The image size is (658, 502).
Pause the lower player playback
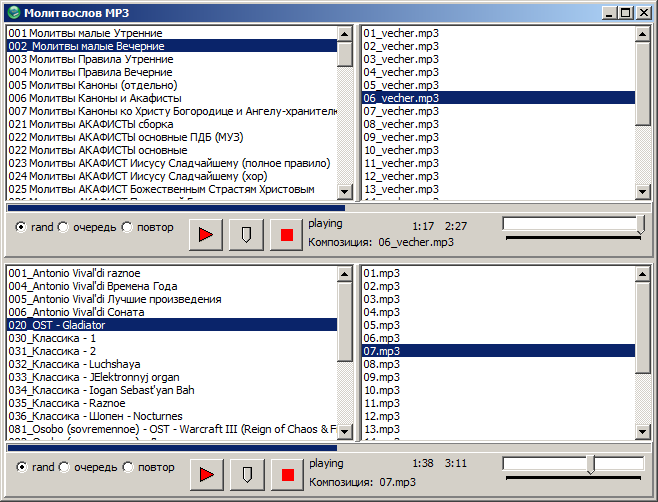point(246,474)
